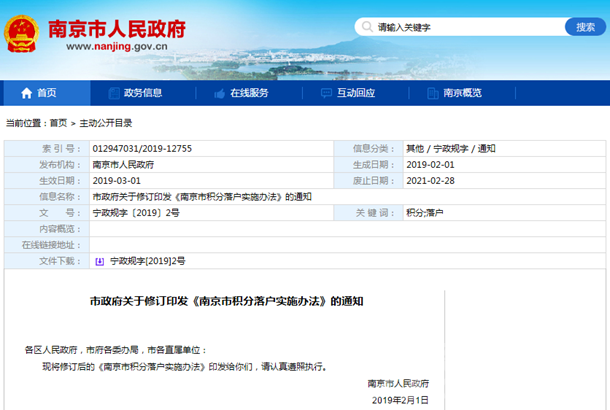The image size is (610, 410).
Task: Click the salutation line 各区人民政府
Action: coord(116,350)
